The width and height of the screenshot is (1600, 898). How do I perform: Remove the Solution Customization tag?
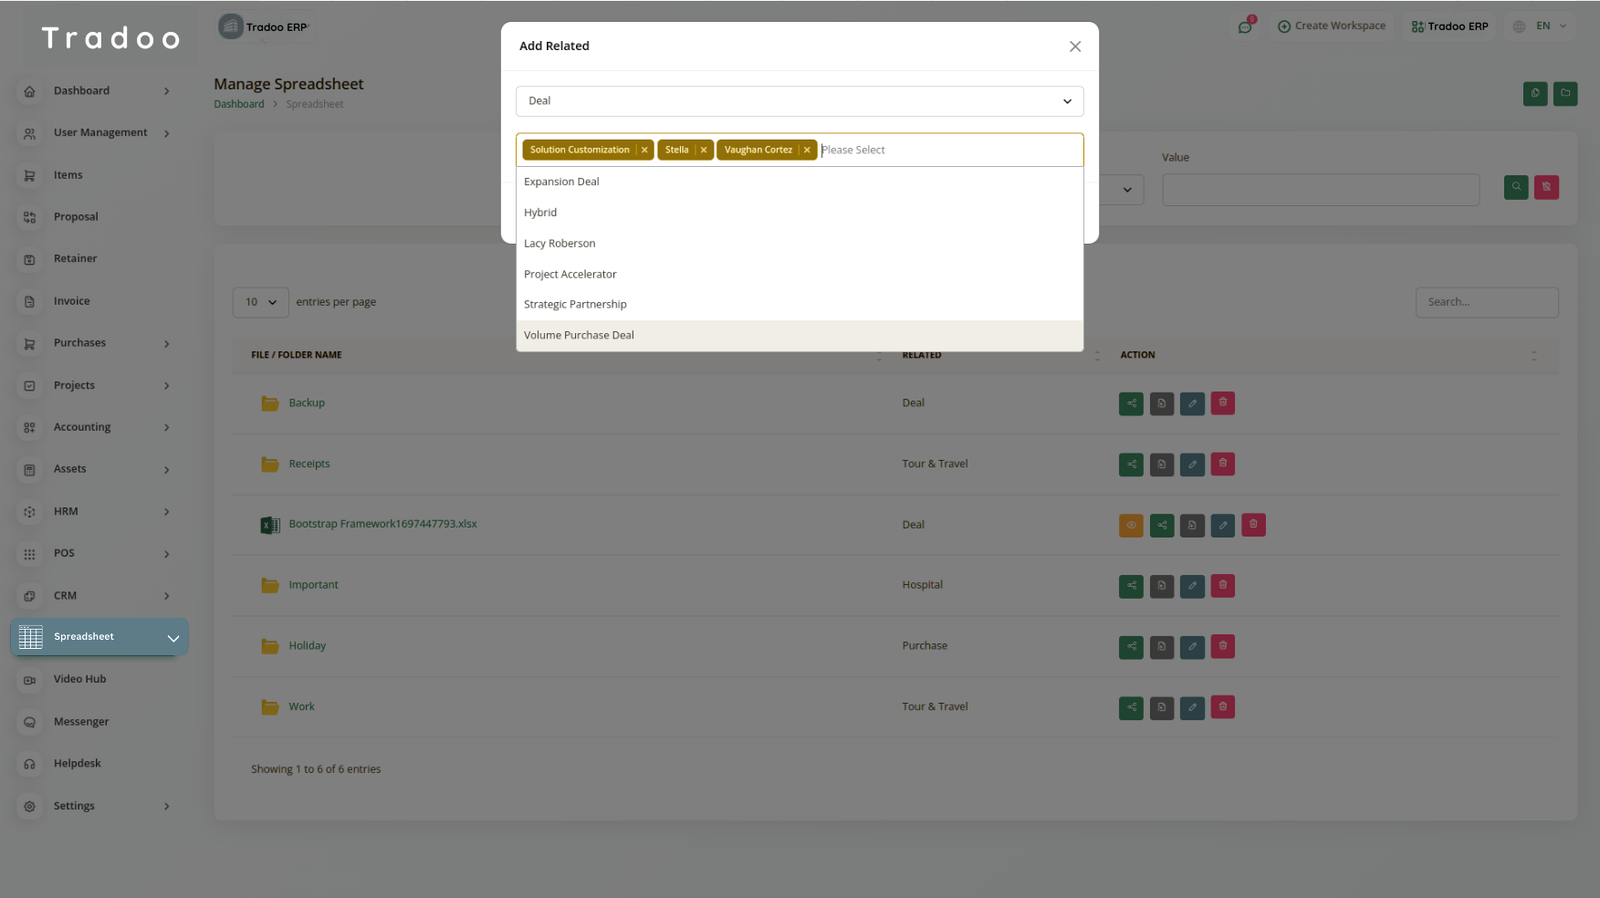click(x=644, y=150)
